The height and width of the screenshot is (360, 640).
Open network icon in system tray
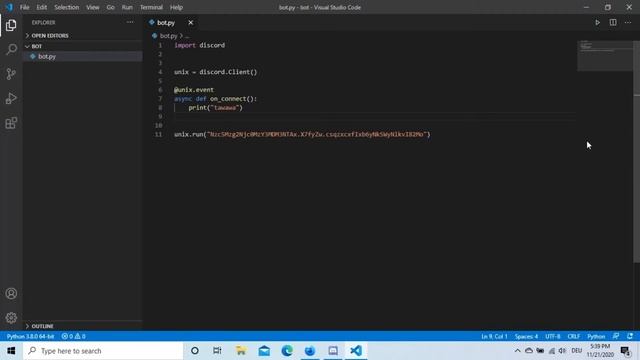pyautogui.click(x=551, y=351)
